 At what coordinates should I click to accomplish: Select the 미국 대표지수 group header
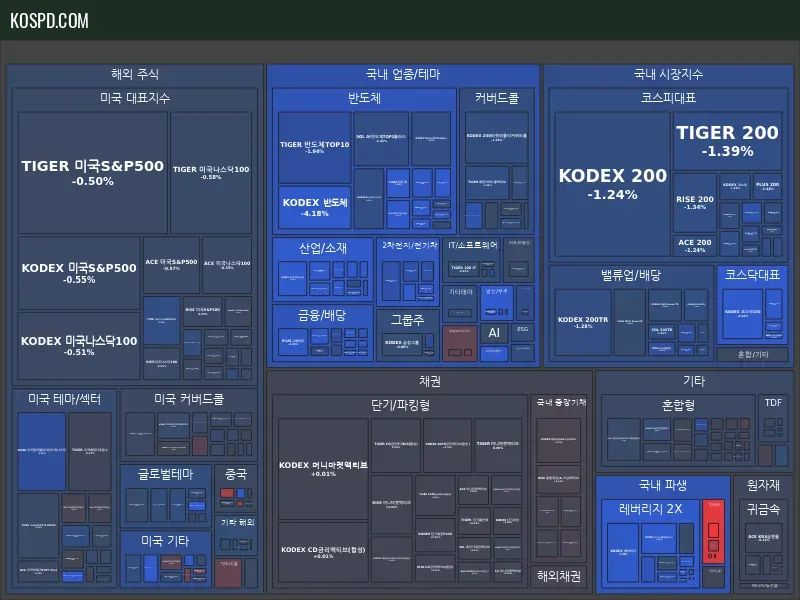[x=135, y=98]
